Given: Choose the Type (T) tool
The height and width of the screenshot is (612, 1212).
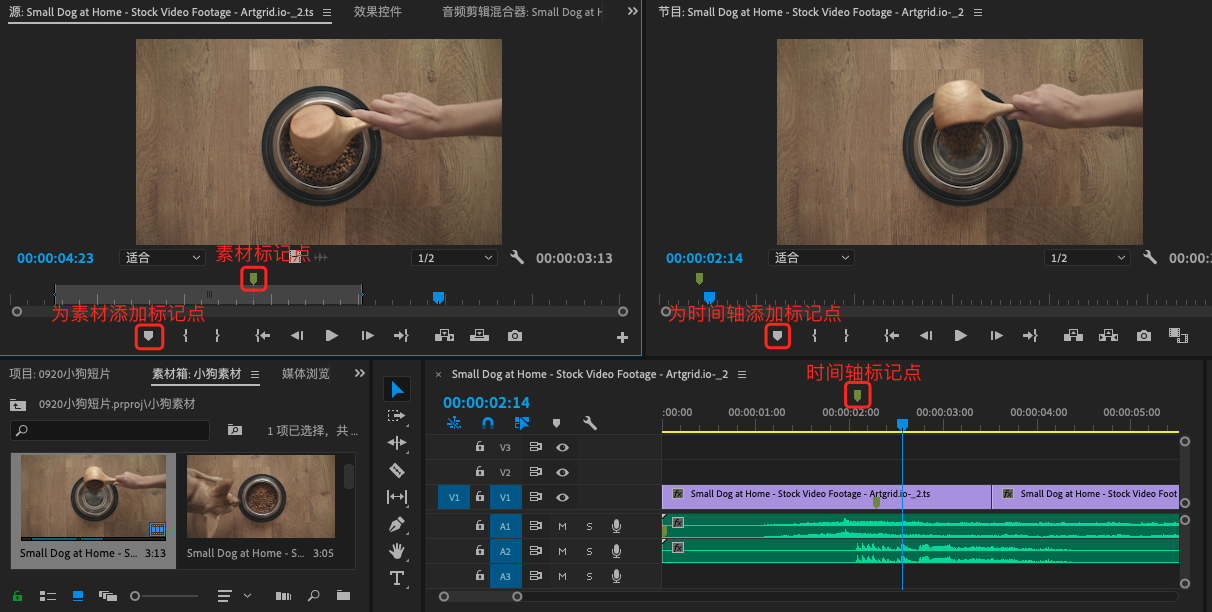Looking at the screenshot, I should [397, 578].
